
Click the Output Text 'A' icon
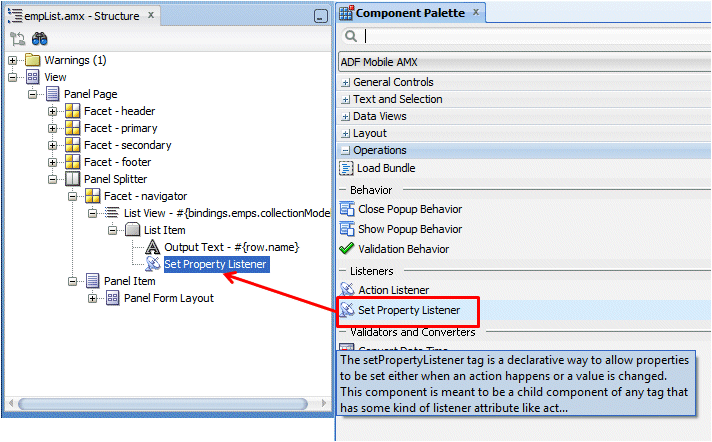pos(153,247)
